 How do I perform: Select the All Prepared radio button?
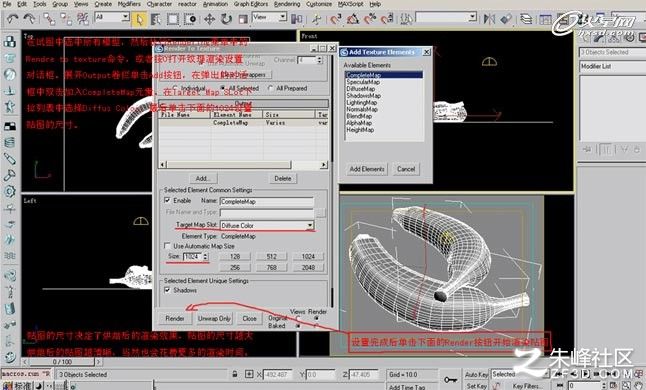(x=271, y=88)
